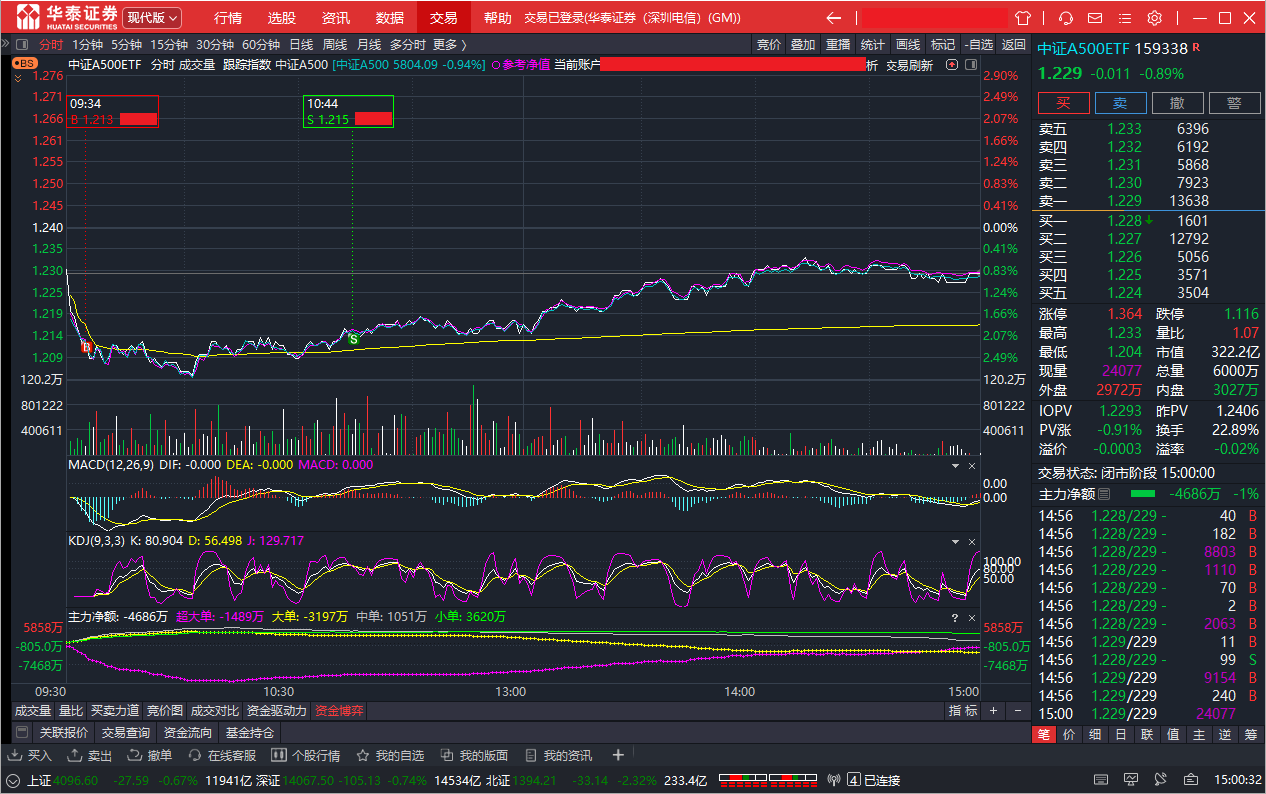Open the 行情 menu
Image resolution: width=1266 pixels, height=794 pixels.
pos(228,18)
